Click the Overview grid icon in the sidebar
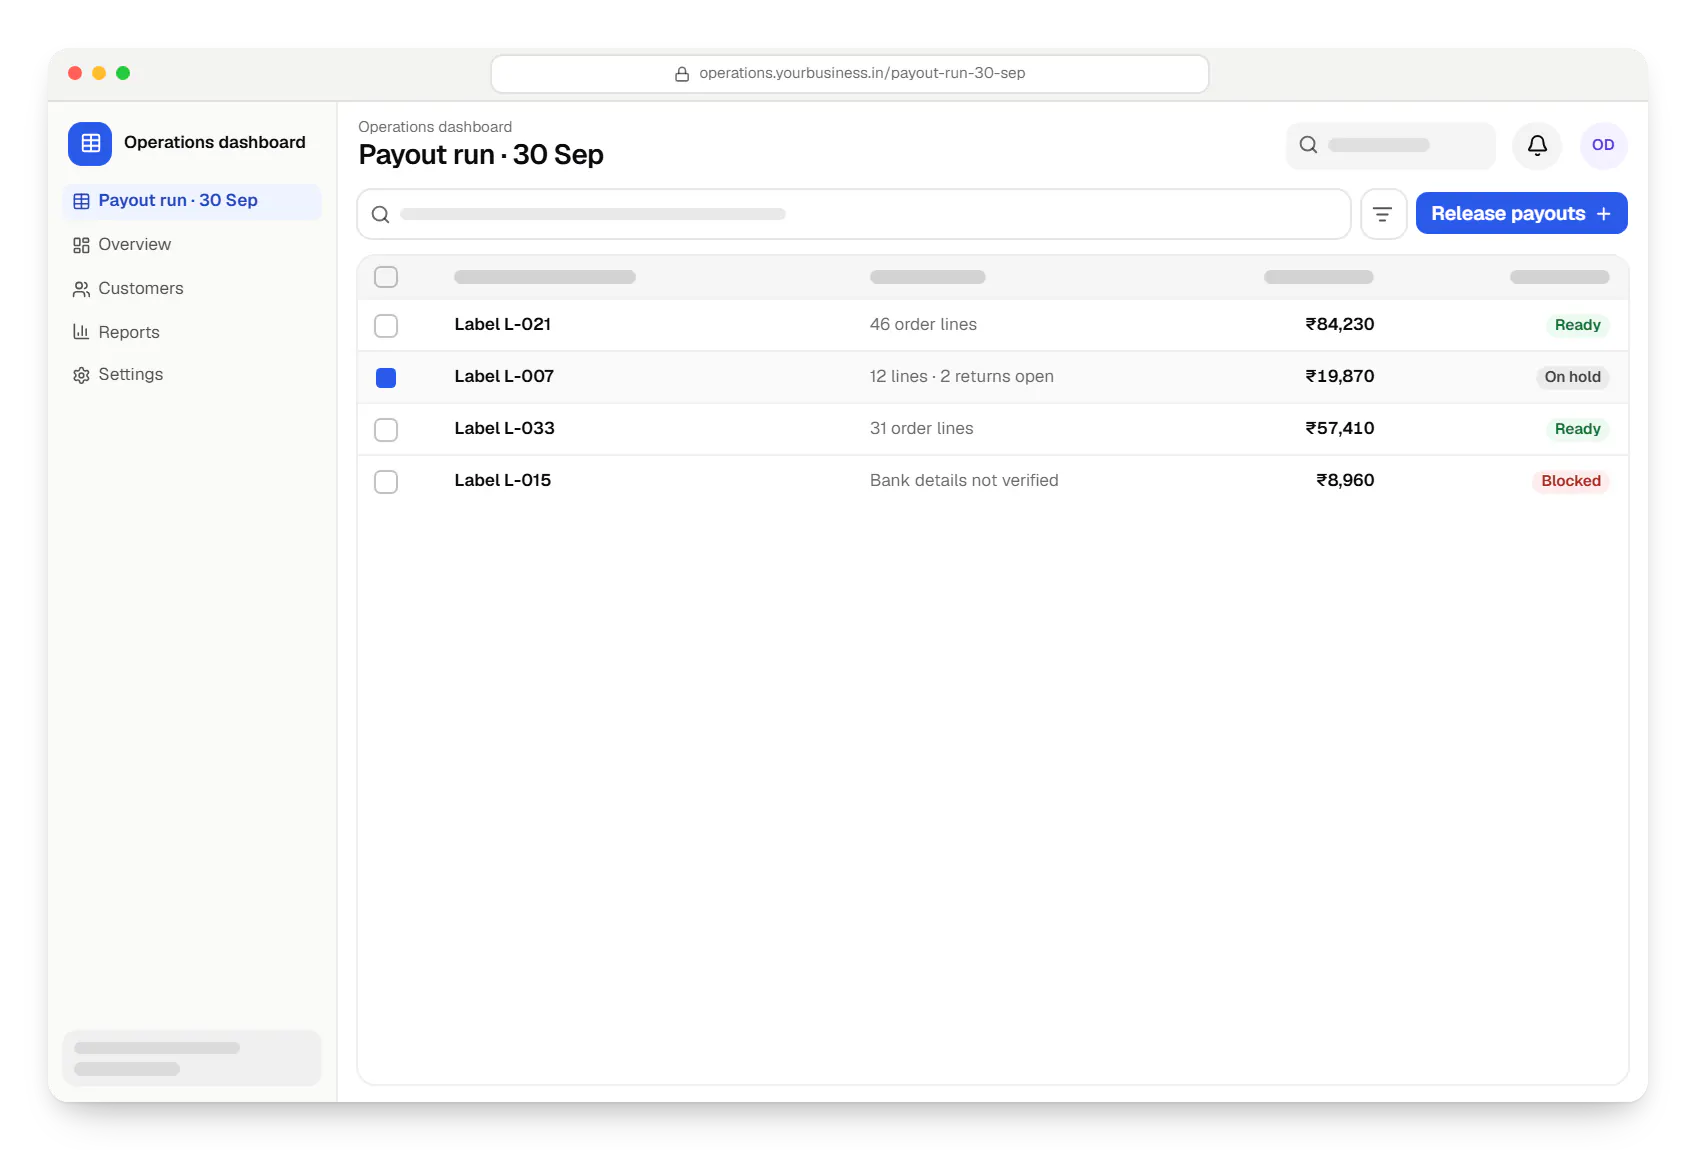 (x=81, y=245)
